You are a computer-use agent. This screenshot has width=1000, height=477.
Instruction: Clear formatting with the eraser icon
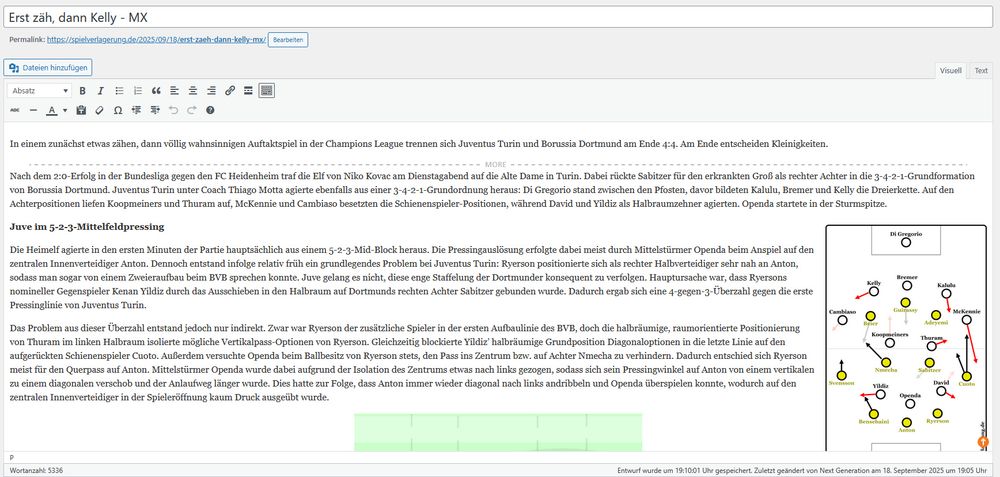[x=99, y=110]
